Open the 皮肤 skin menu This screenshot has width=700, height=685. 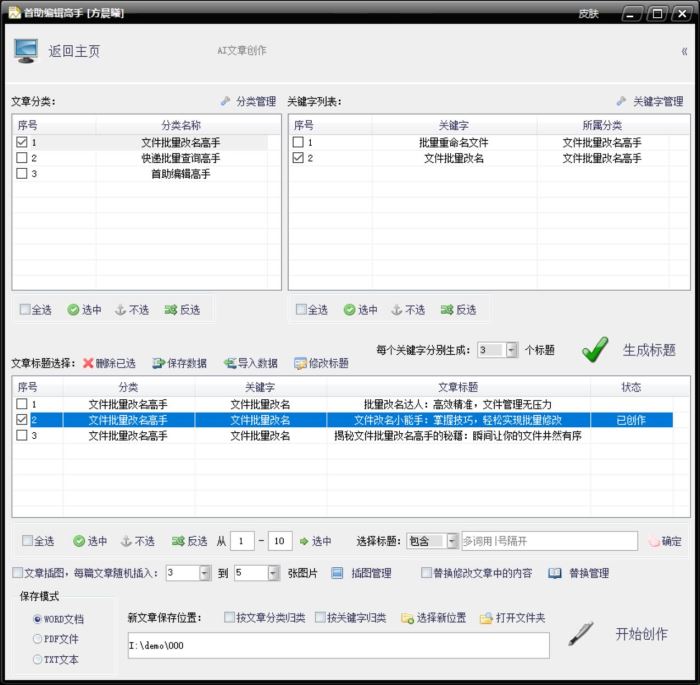coord(589,13)
